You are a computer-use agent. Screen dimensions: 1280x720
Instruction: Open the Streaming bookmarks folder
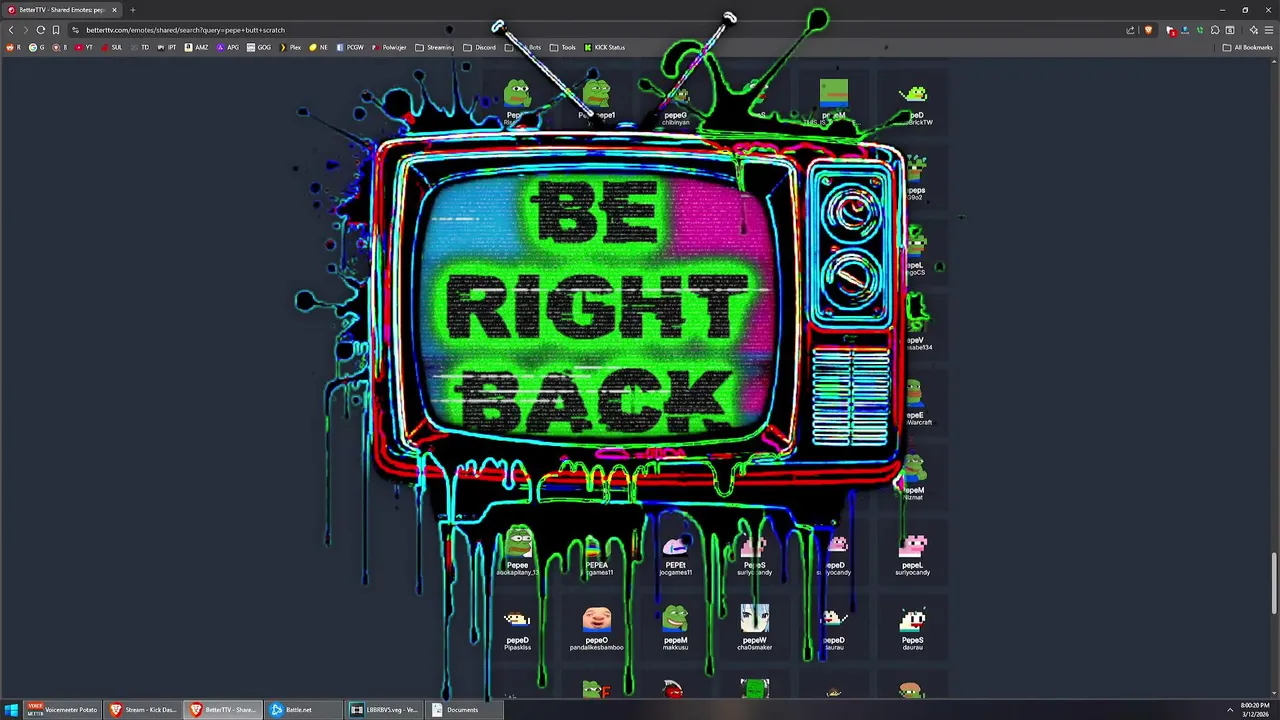click(x=434, y=47)
